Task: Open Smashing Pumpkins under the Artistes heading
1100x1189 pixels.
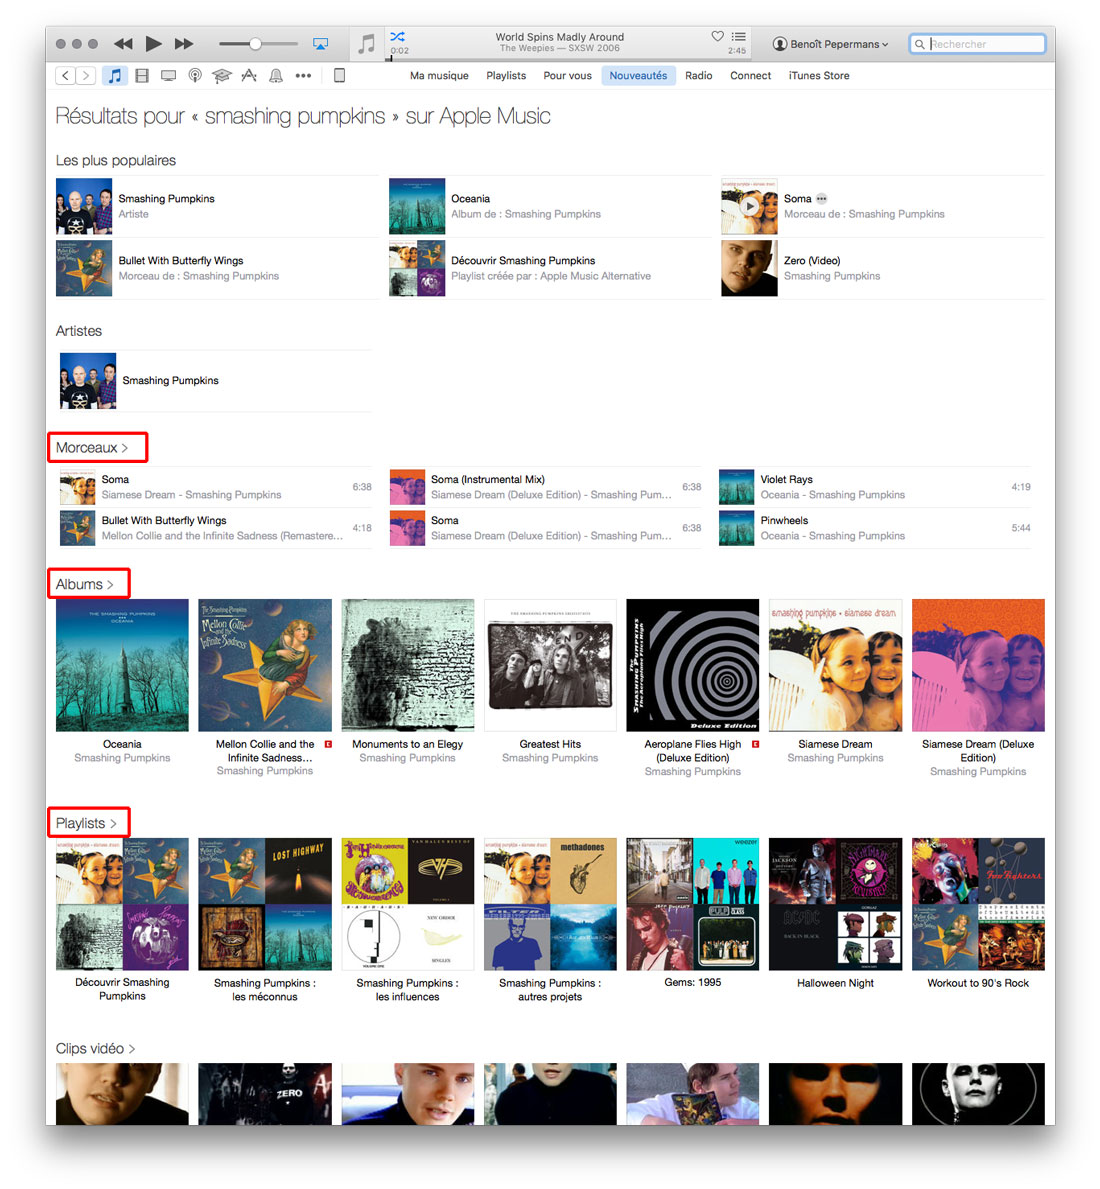Action: click(x=216, y=381)
